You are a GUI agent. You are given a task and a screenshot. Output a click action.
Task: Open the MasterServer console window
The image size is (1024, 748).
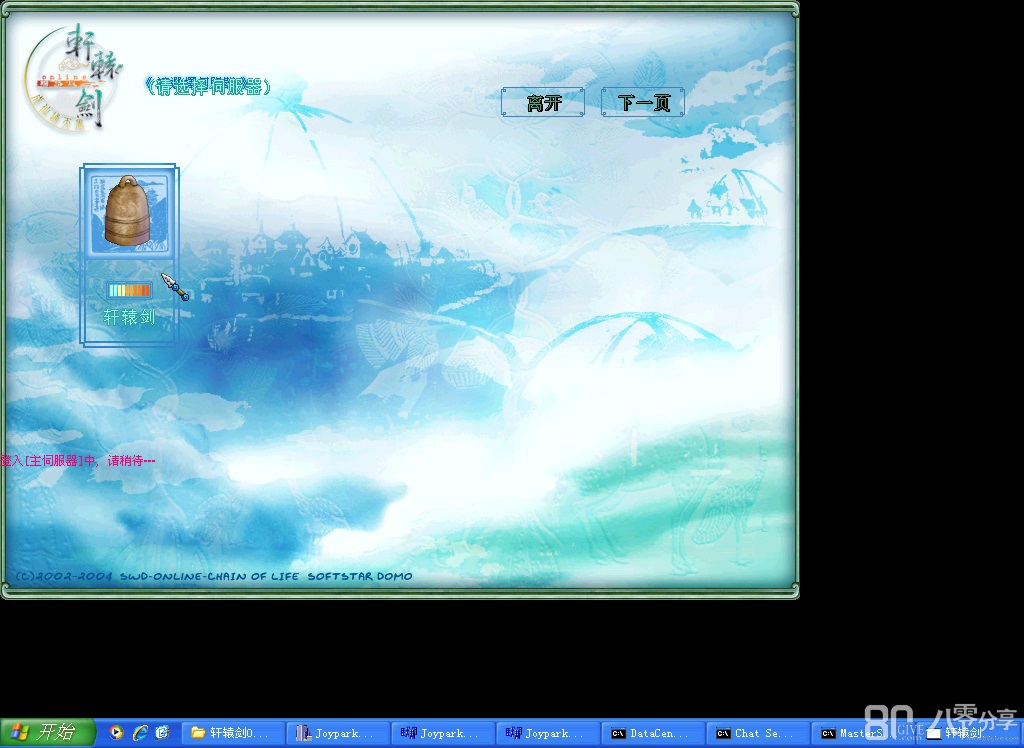point(852,733)
